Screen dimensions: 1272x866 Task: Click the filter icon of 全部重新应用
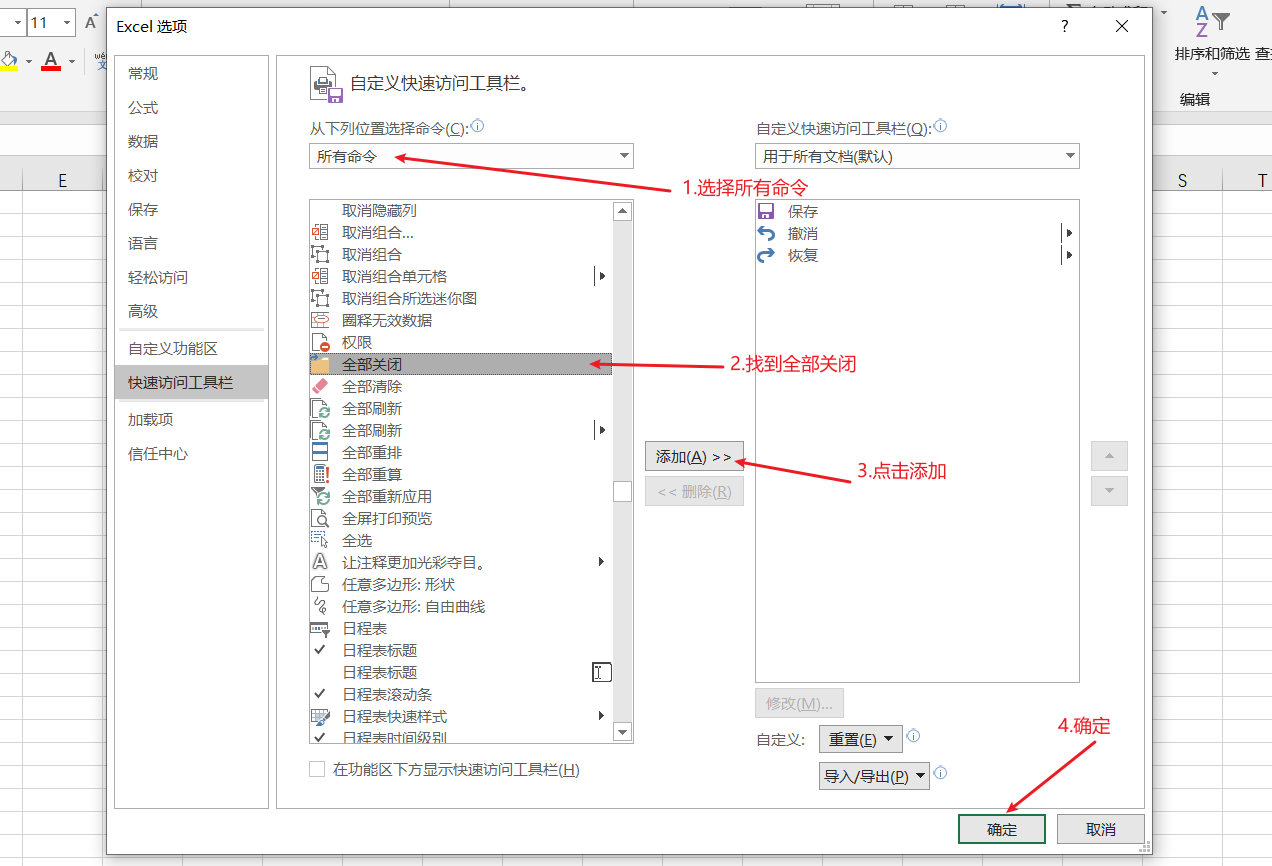click(x=320, y=496)
